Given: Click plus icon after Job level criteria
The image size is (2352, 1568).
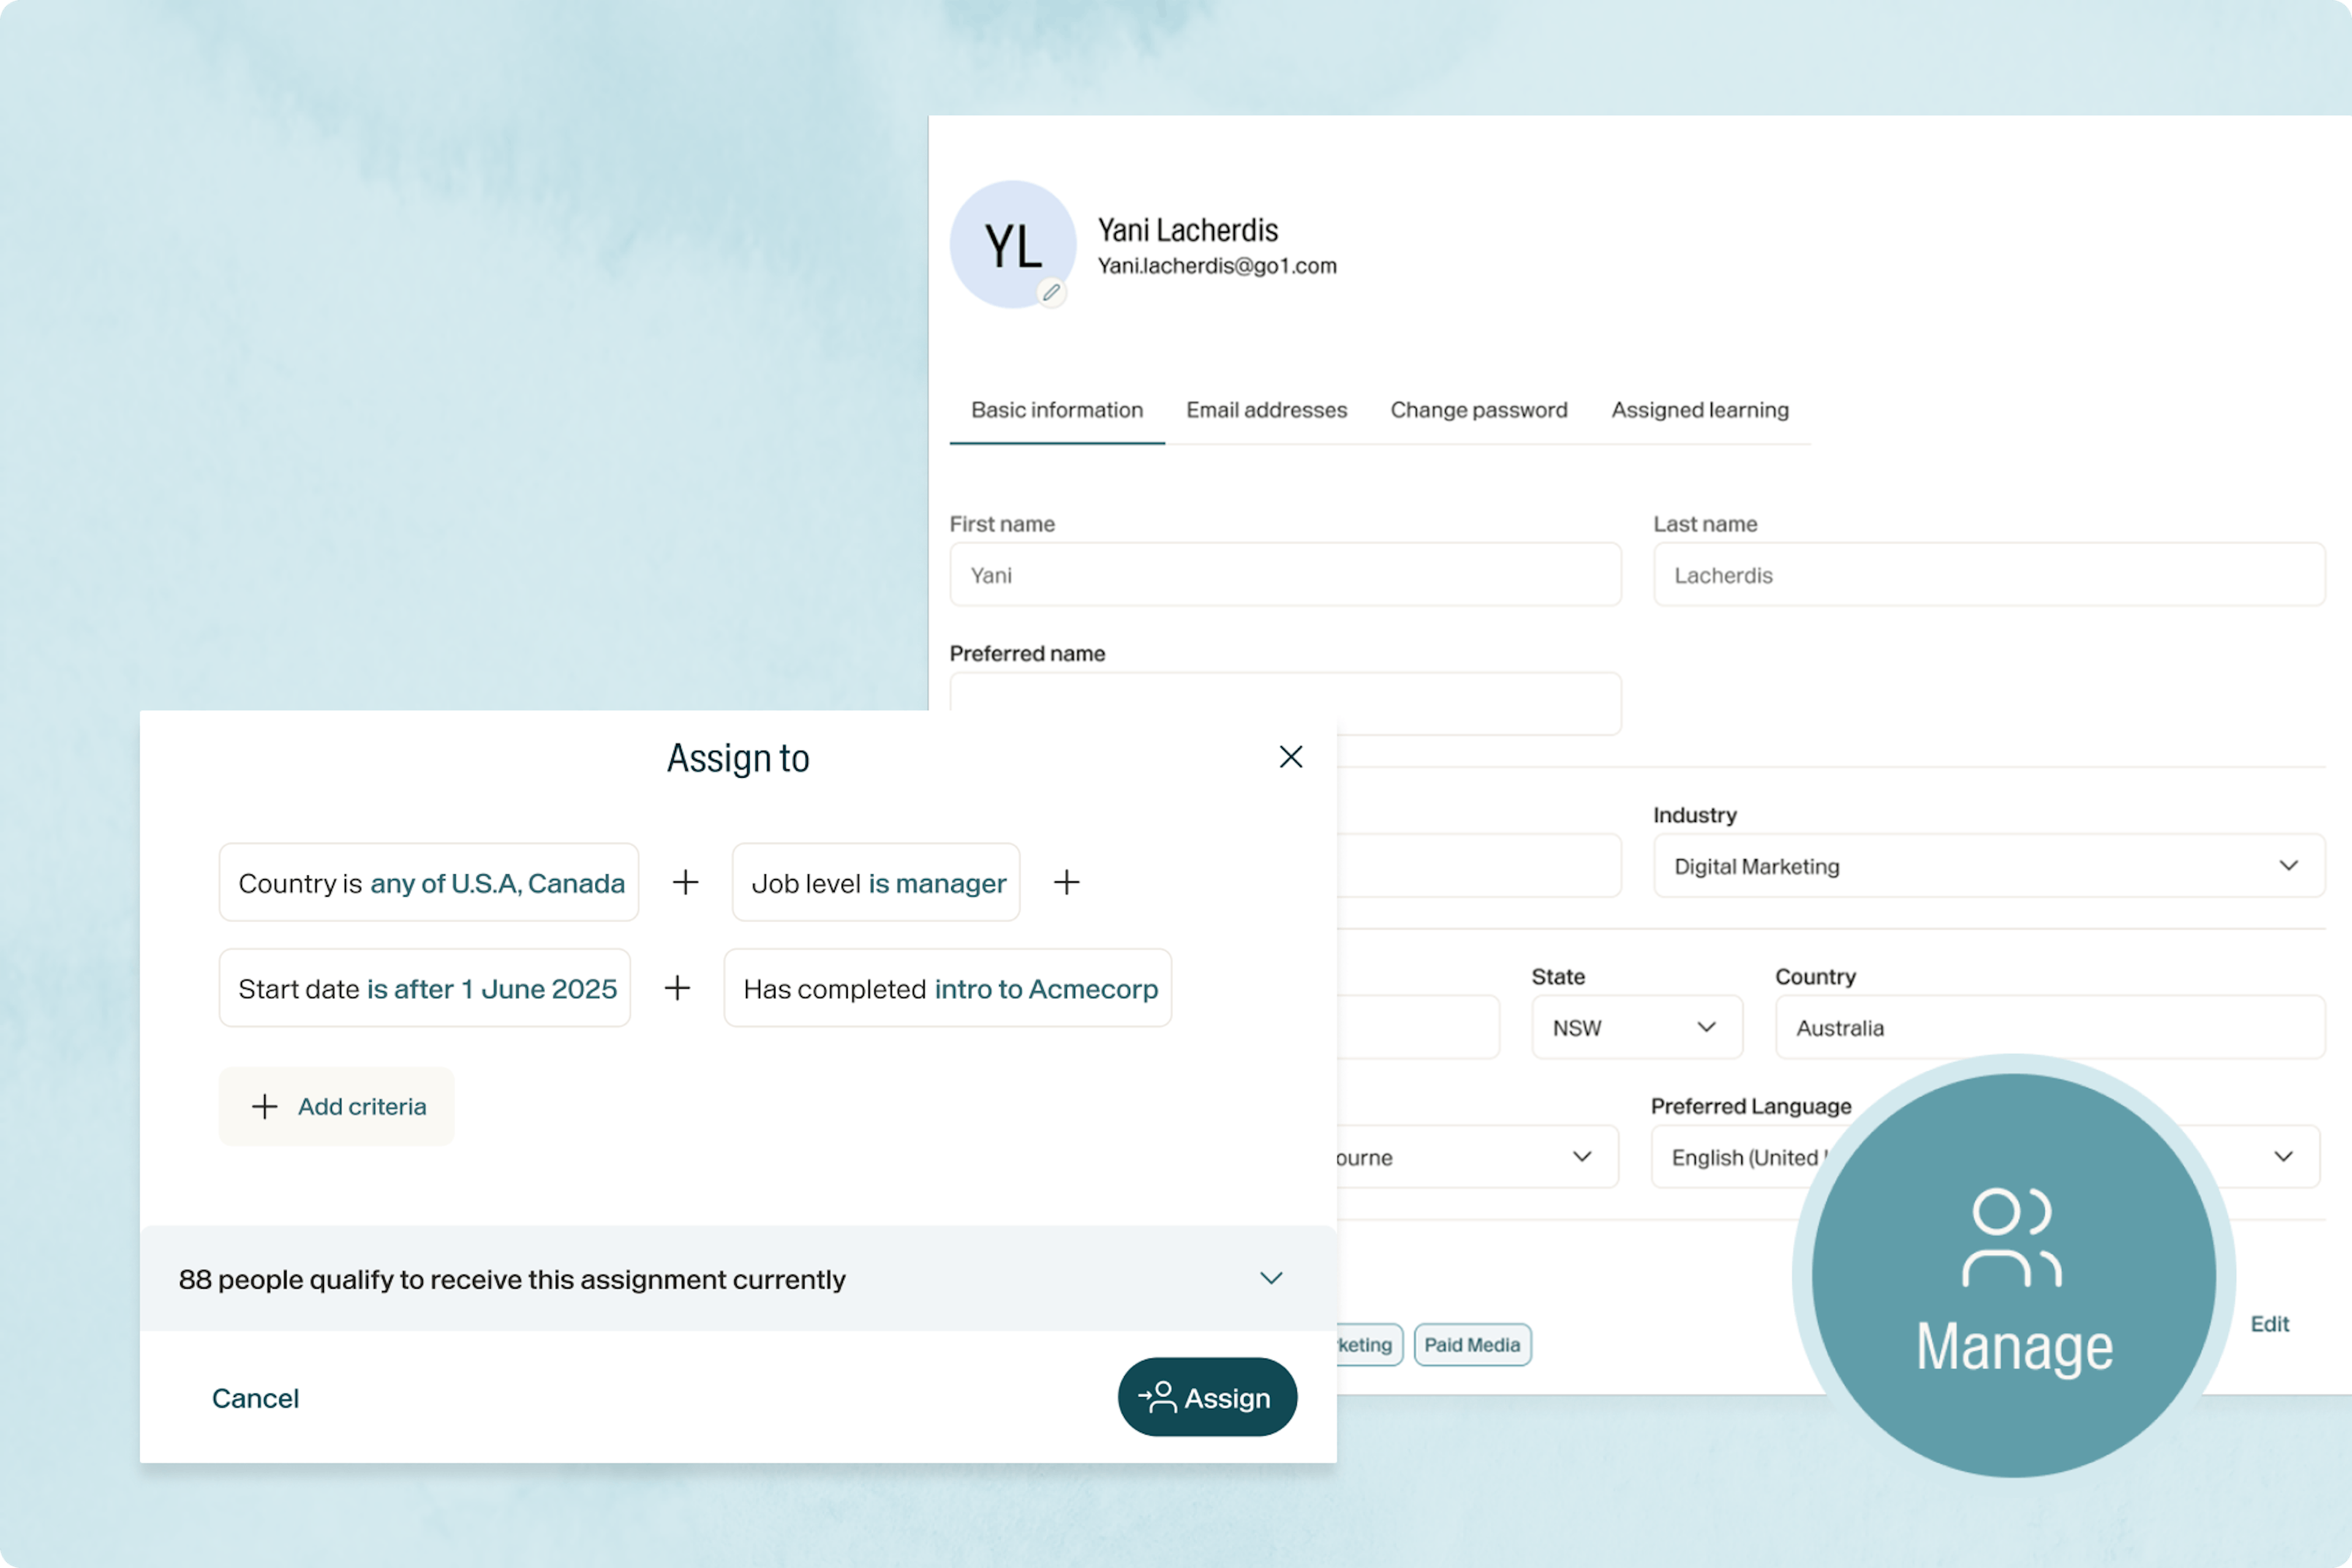Looking at the screenshot, I should point(1066,882).
